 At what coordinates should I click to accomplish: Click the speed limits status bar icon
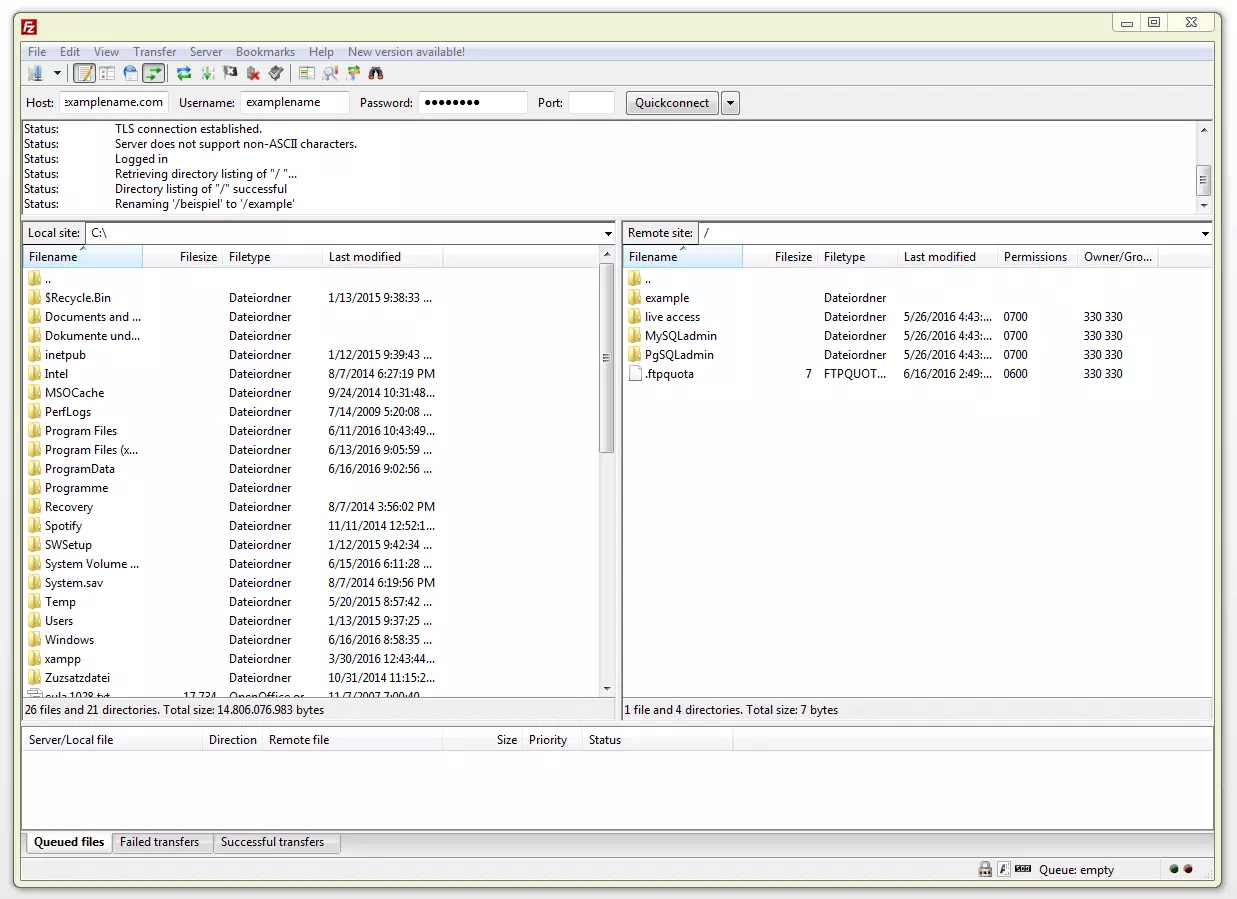click(x=1023, y=869)
